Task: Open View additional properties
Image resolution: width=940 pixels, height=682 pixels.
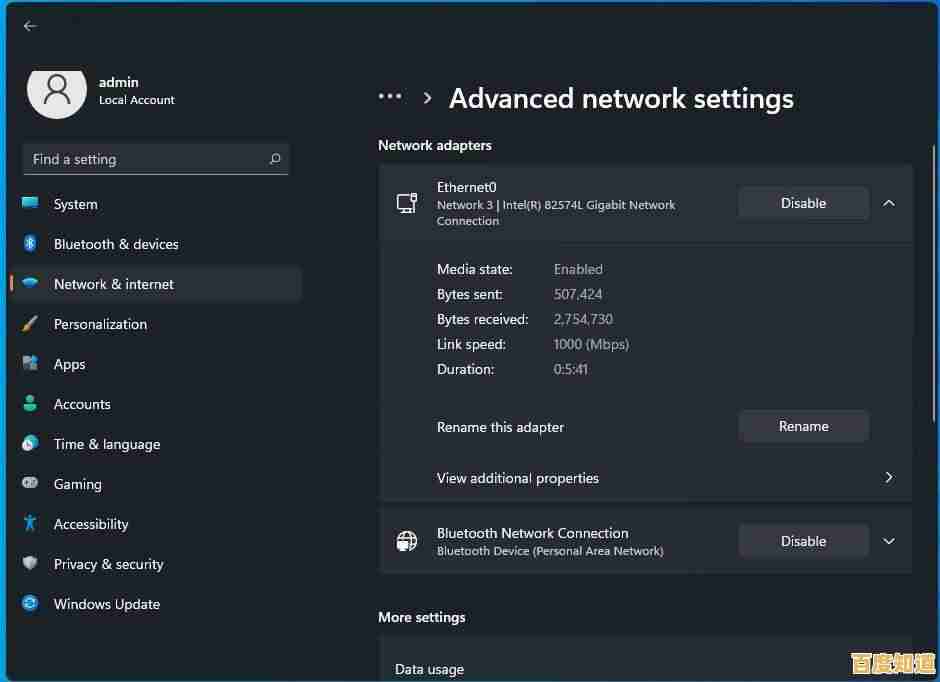Action: (x=518, y=478)
